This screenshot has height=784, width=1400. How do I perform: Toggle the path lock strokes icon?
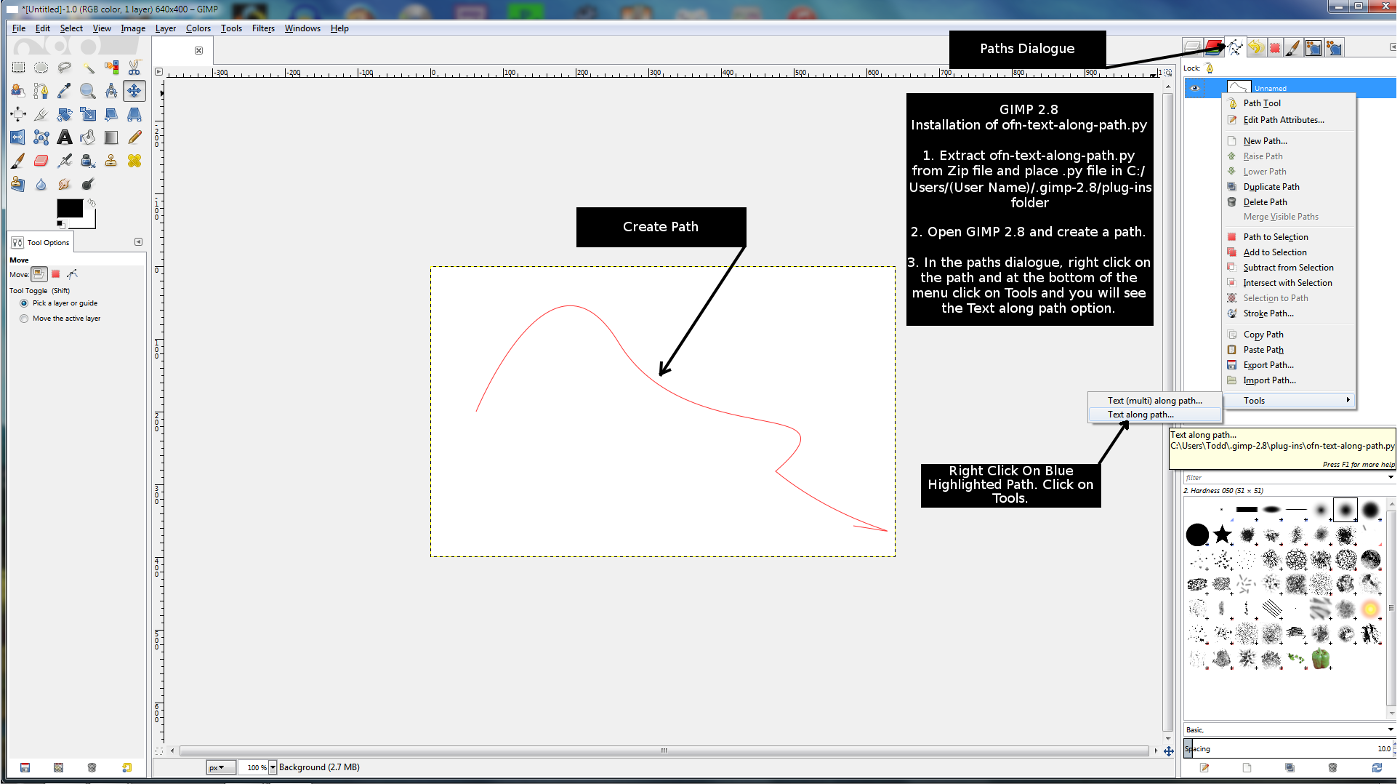1208,68
